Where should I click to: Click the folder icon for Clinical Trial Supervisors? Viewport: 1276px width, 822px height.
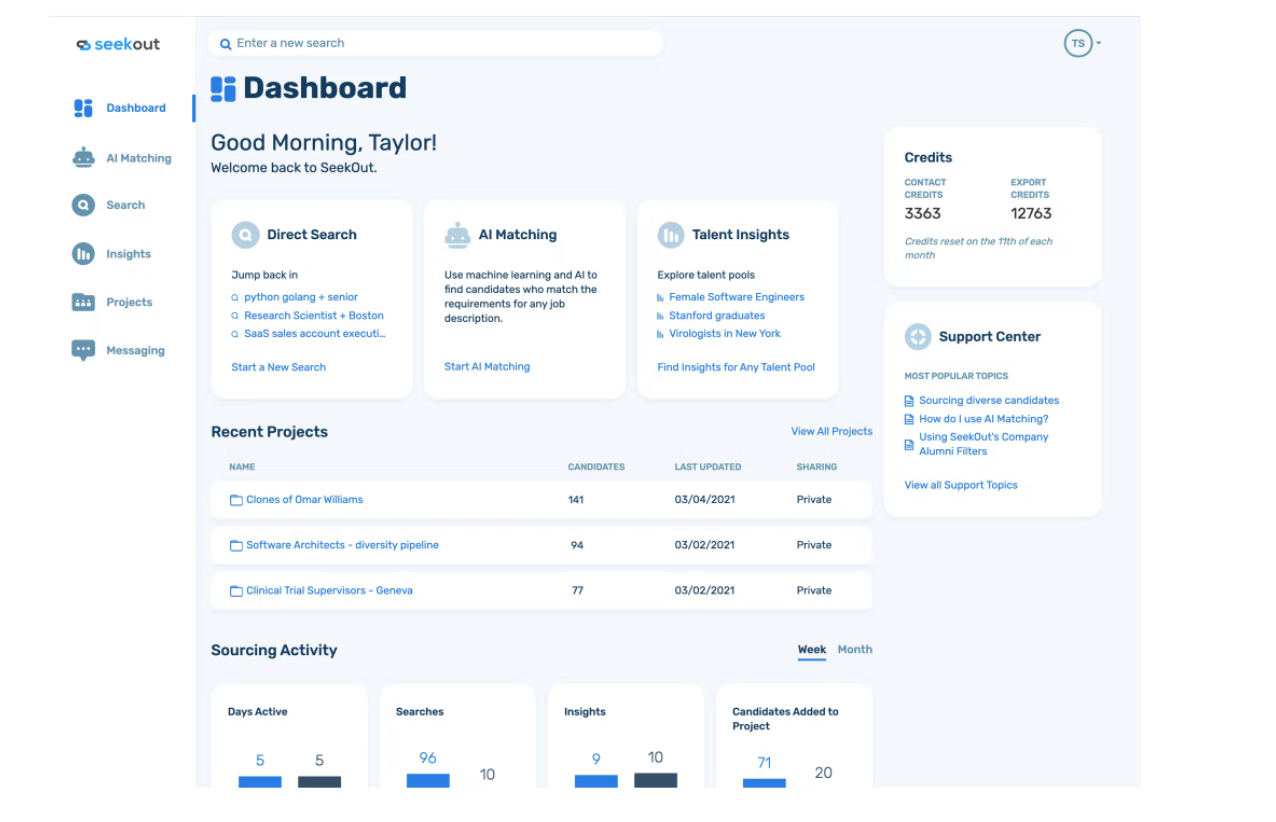[x=236, y=591]
